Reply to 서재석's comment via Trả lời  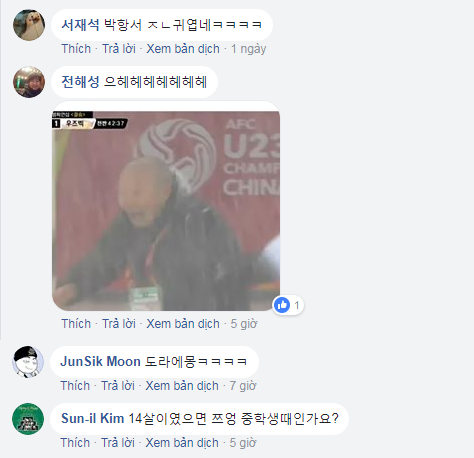[x=119, y=49]
